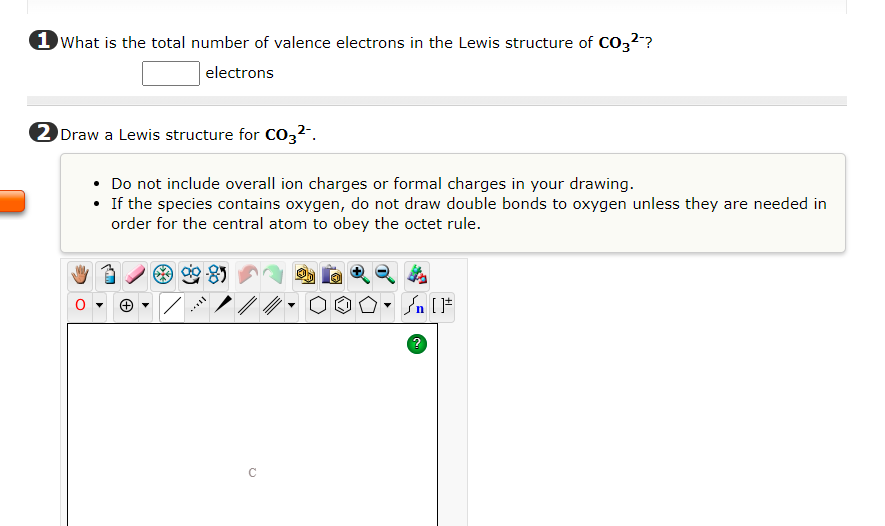The image size is (885, 526).
Task: Click the horizontal flip structure icon
Action: click(x=190, y=275)
